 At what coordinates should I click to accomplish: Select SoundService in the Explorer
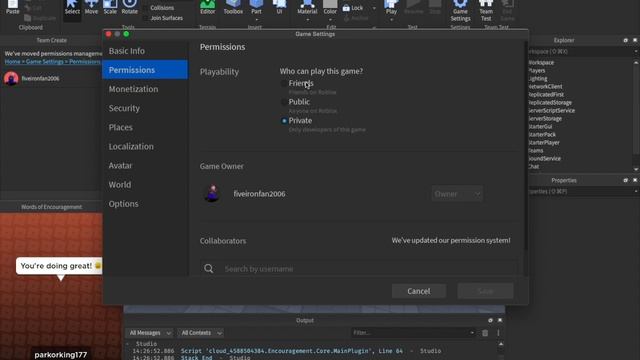544,158
